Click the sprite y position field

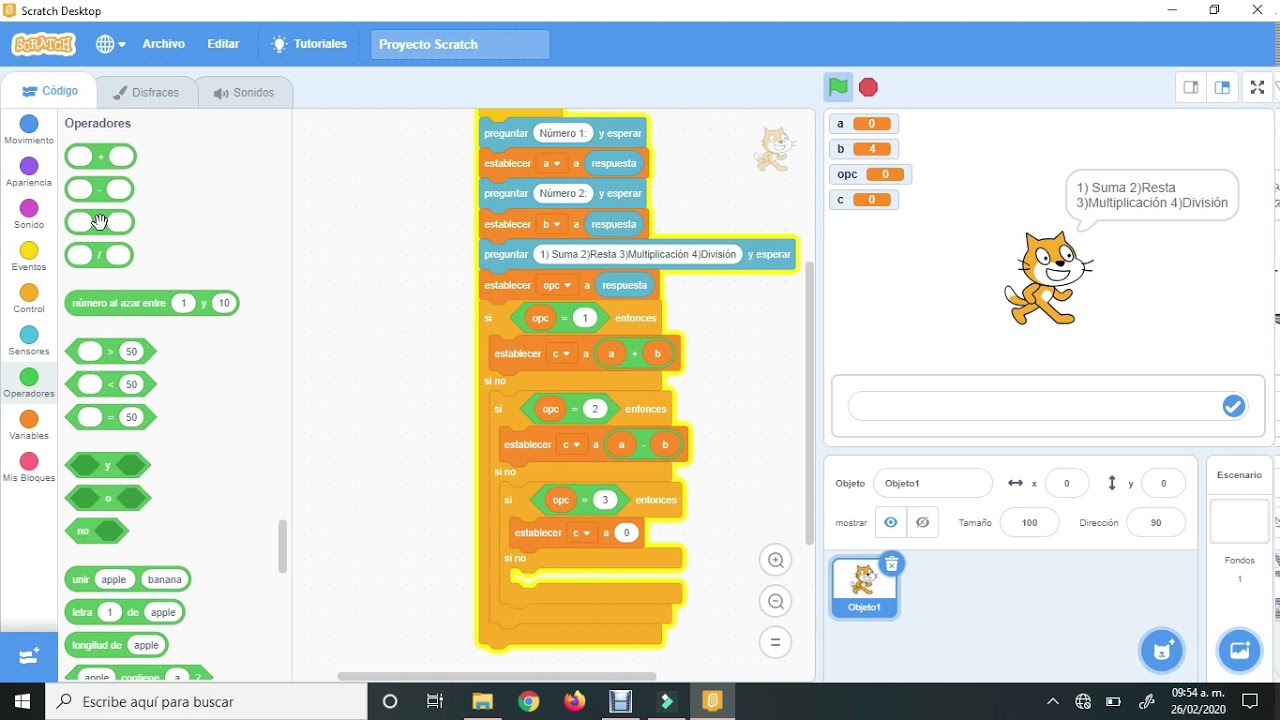coord(1163,483)
